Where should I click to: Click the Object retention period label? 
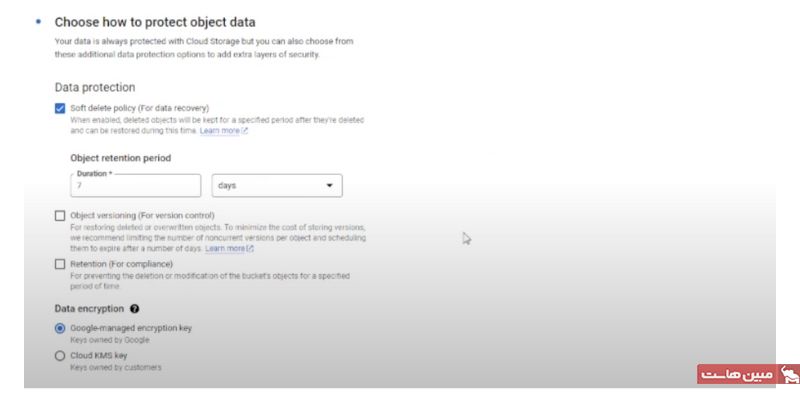click(x=120, y=158)
